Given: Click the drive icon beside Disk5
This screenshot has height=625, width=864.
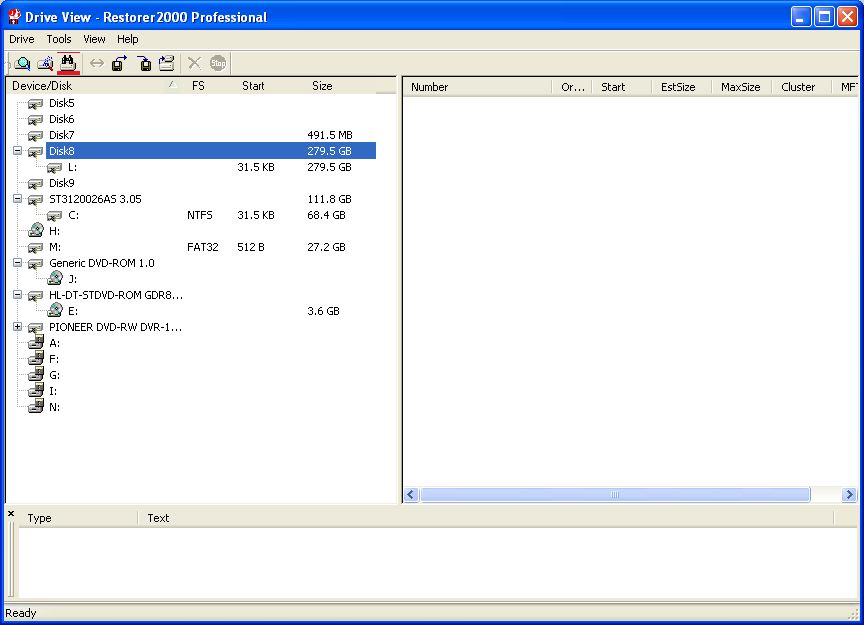Looking at the screenshot, I should pos(35,104).
